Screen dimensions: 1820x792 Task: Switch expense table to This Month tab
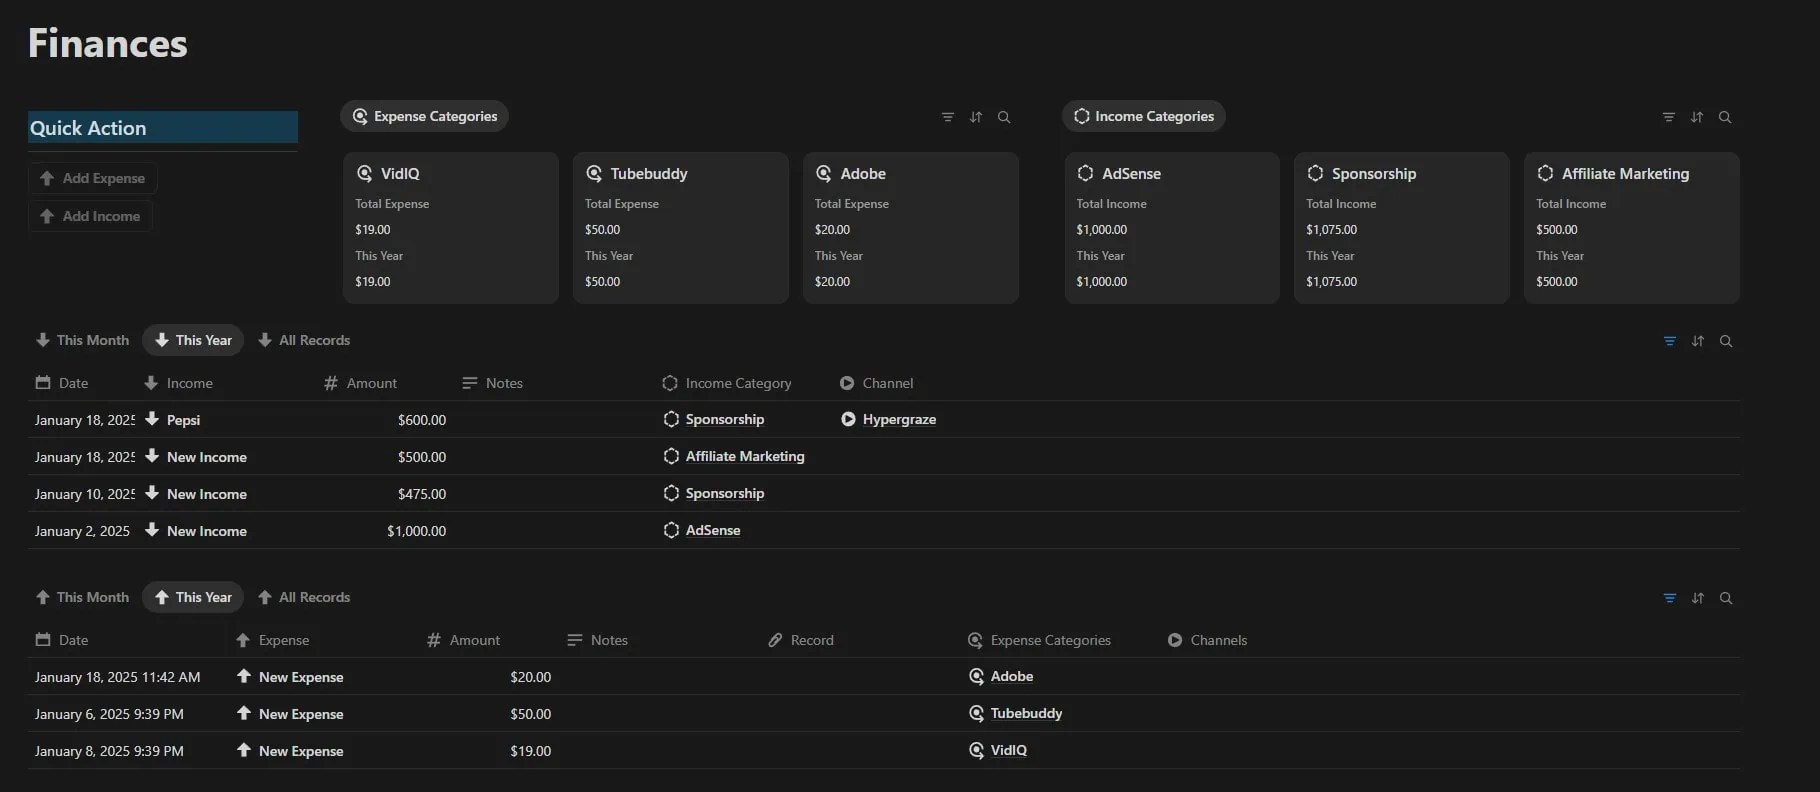(x=83, y=597)
